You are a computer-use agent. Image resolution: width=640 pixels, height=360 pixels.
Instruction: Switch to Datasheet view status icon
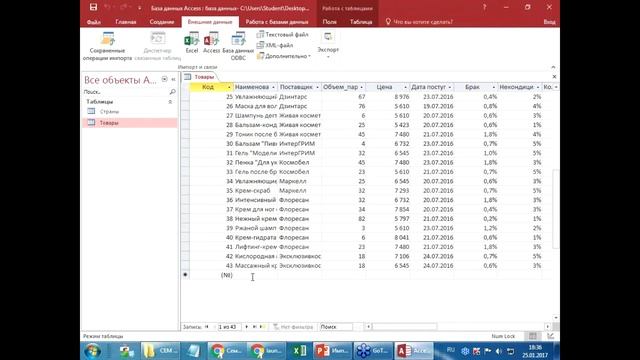tap(533, 336)
